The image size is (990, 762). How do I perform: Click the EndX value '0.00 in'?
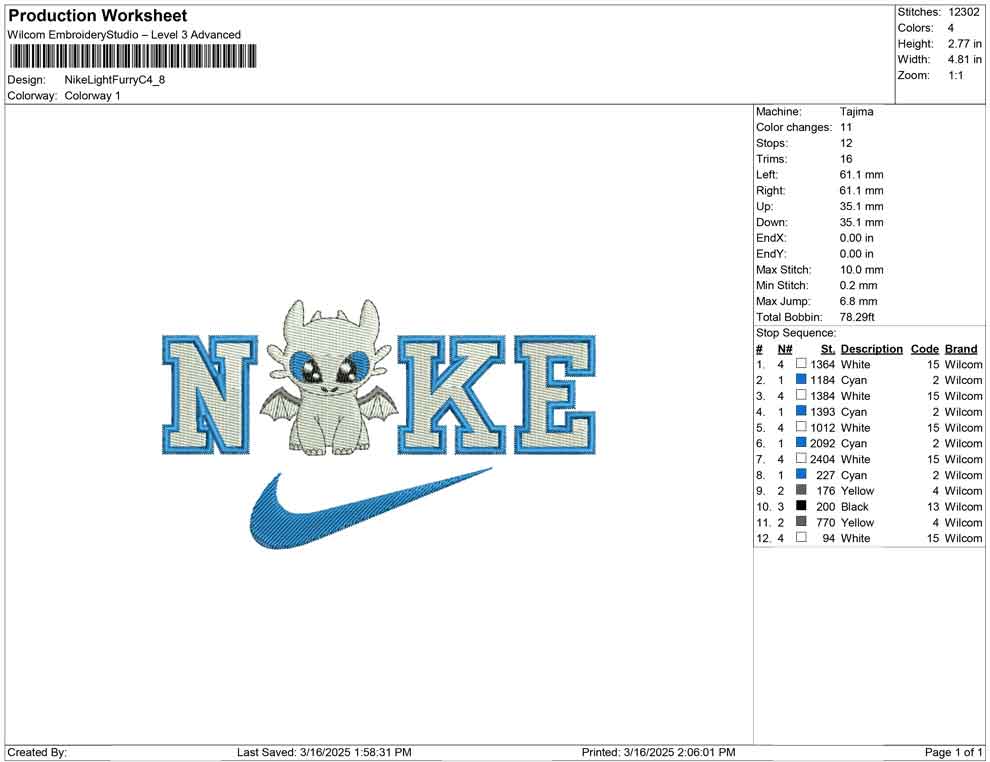(857, 238)
